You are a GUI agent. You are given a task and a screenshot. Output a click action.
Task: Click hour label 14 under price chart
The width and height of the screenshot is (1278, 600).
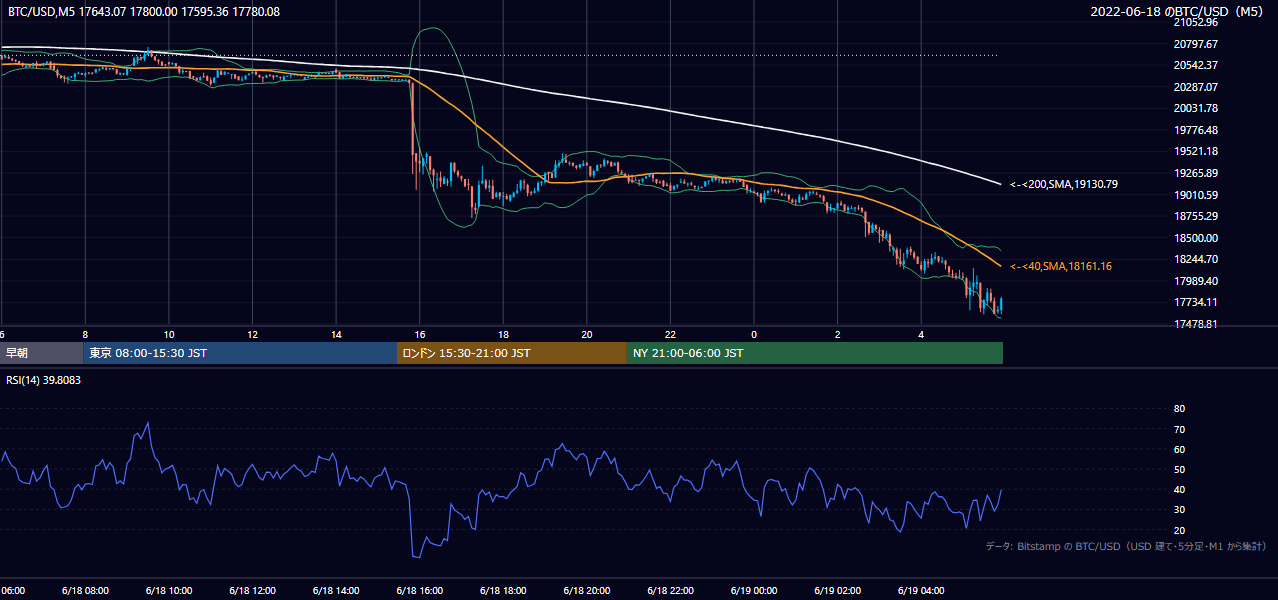[336, 334]
